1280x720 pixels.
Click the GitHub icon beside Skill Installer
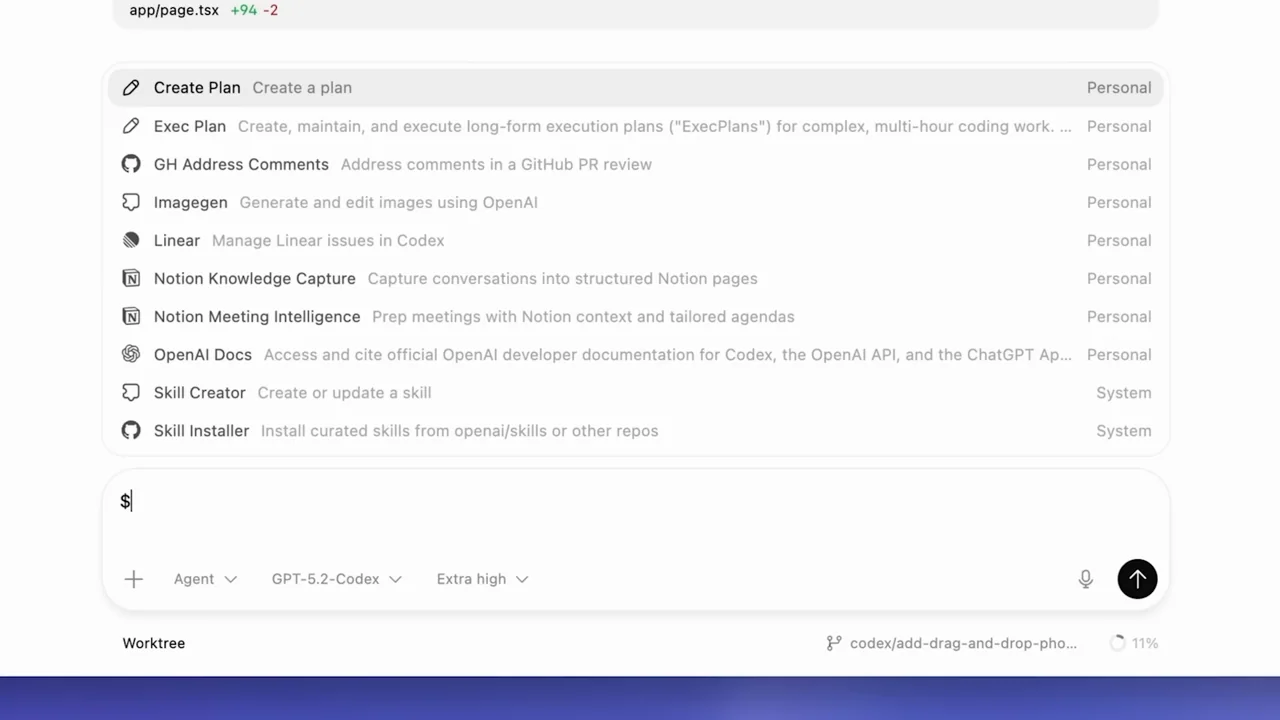tap(131, 430)
